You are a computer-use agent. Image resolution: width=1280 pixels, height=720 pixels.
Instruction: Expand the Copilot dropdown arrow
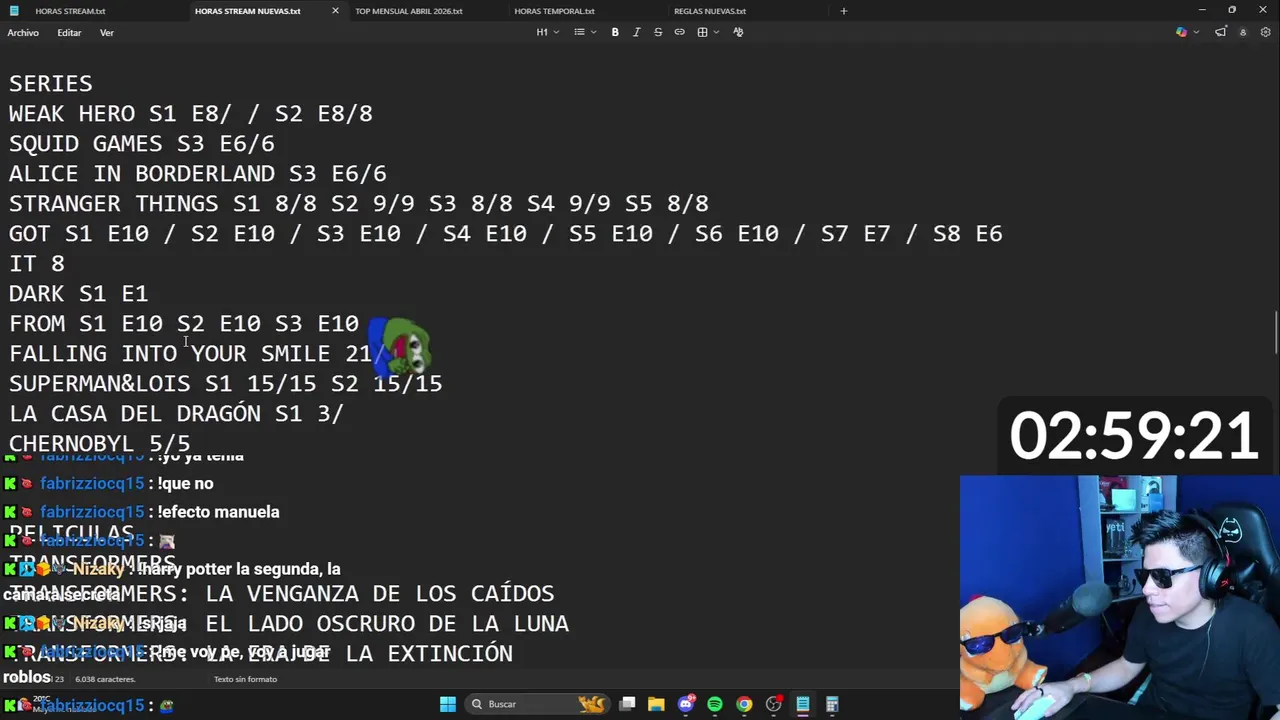click(x=1194, y=32)
